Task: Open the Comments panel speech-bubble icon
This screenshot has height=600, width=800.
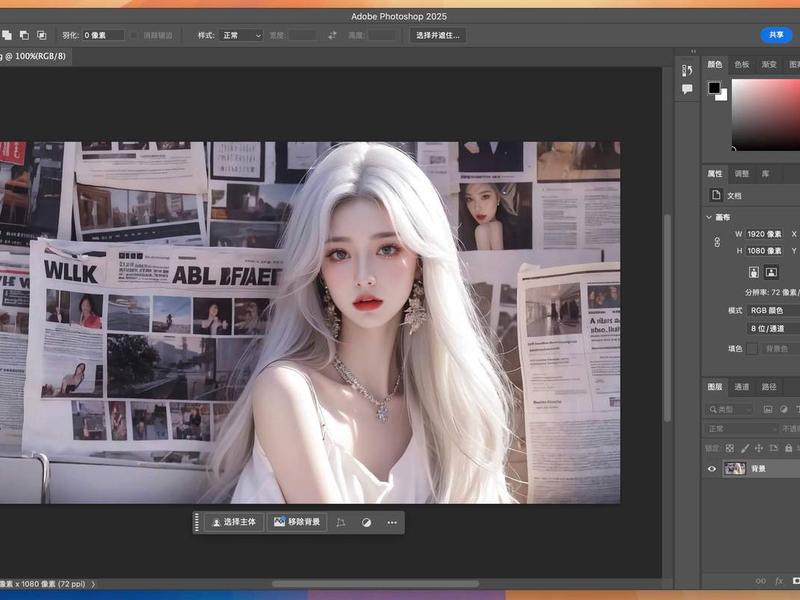Action: coord(687,89)
